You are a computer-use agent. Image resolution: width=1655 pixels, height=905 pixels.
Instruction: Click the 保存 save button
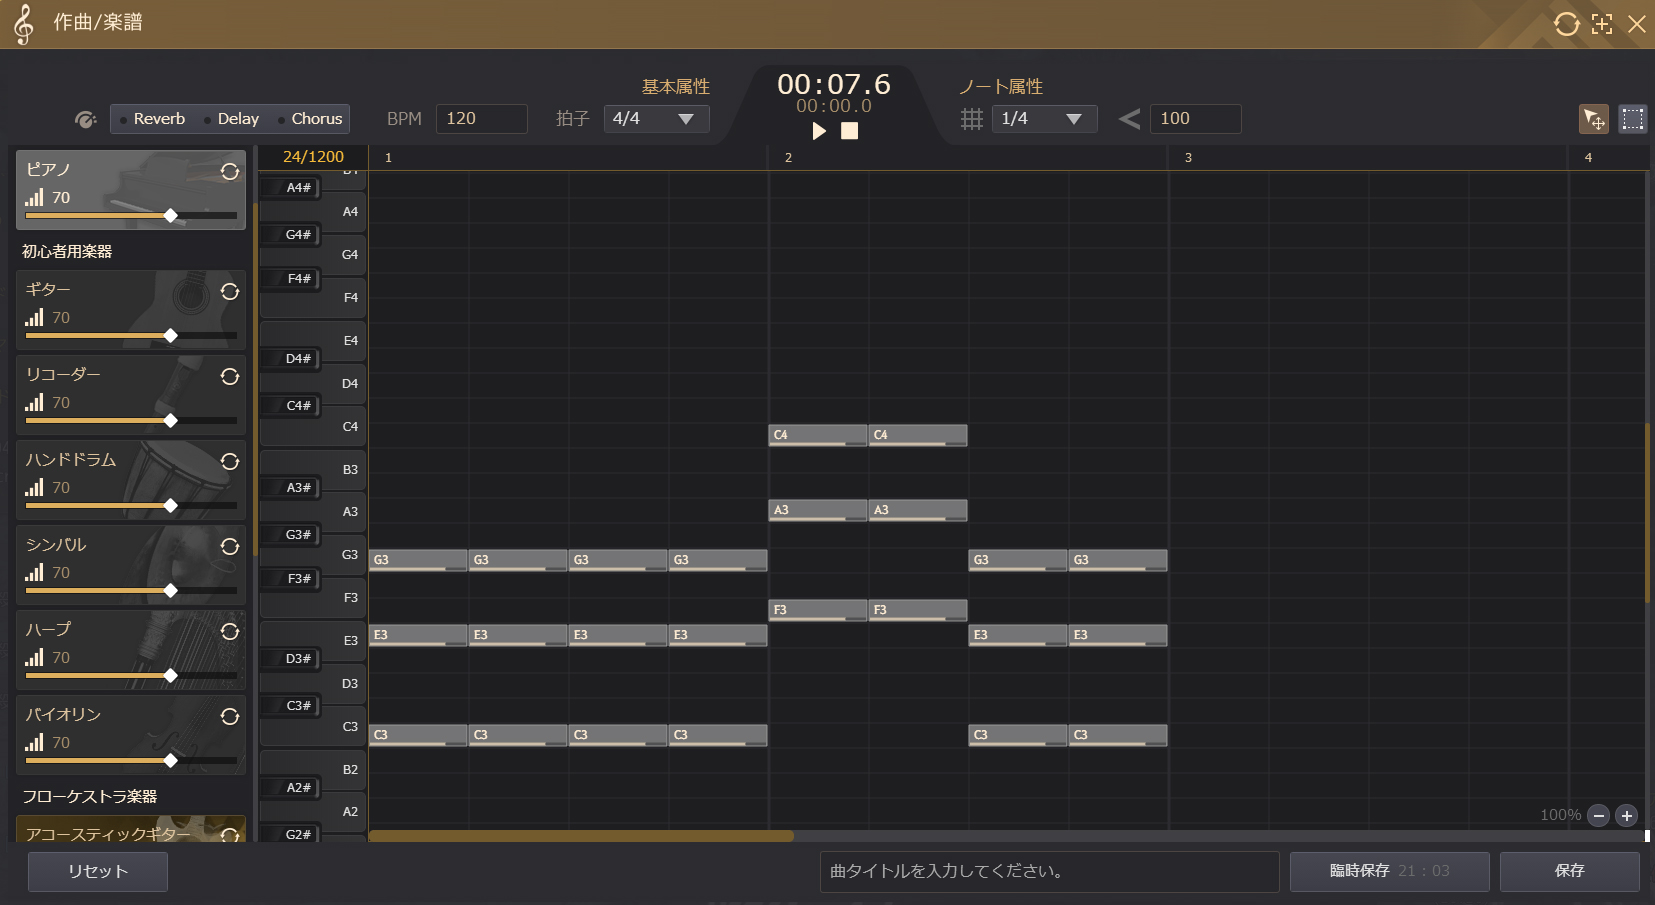tap(1569, 871)
